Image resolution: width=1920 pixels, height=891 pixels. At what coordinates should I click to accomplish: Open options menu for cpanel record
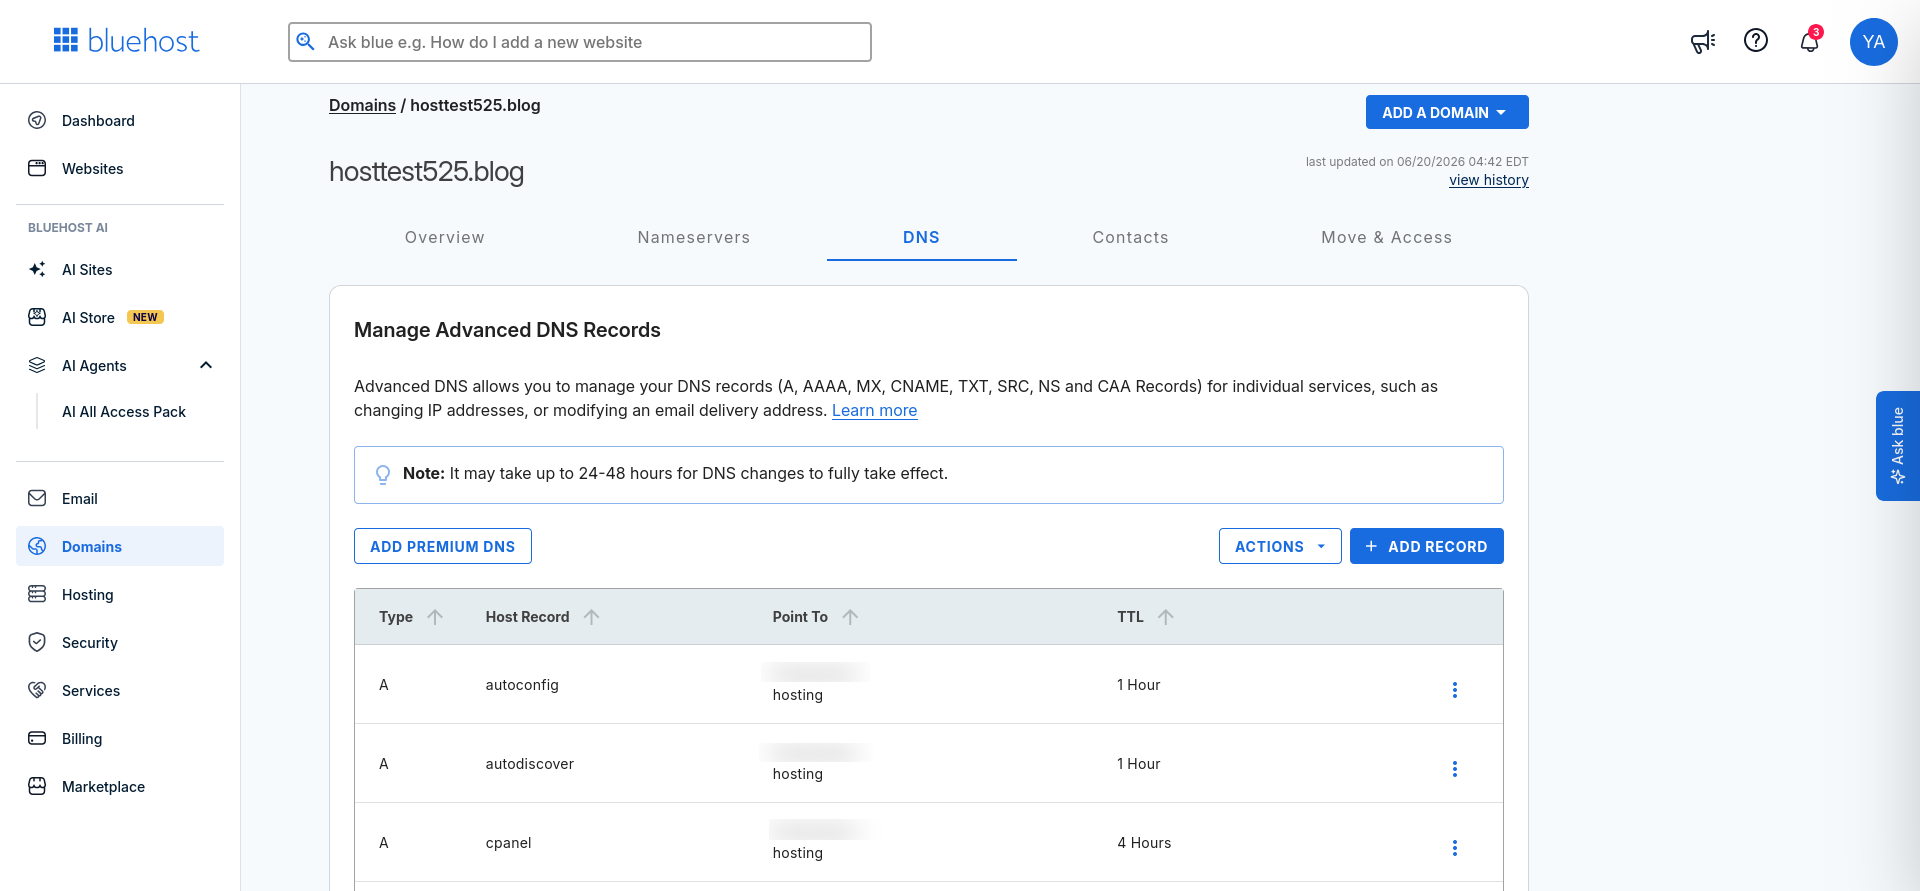point(1455,848)
